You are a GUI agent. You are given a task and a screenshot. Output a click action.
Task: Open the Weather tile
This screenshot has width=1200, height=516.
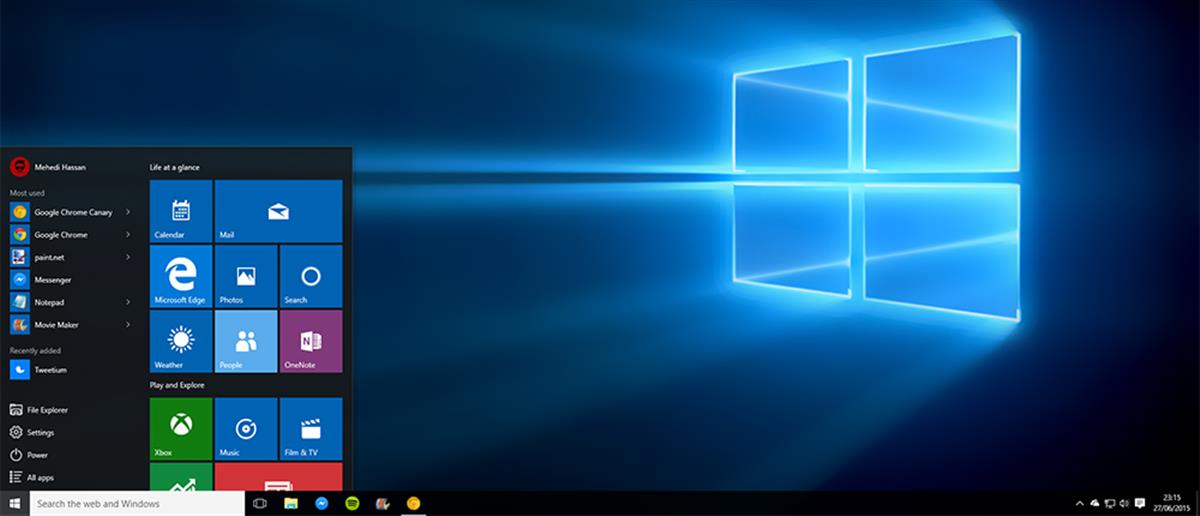tap(180, 341)
